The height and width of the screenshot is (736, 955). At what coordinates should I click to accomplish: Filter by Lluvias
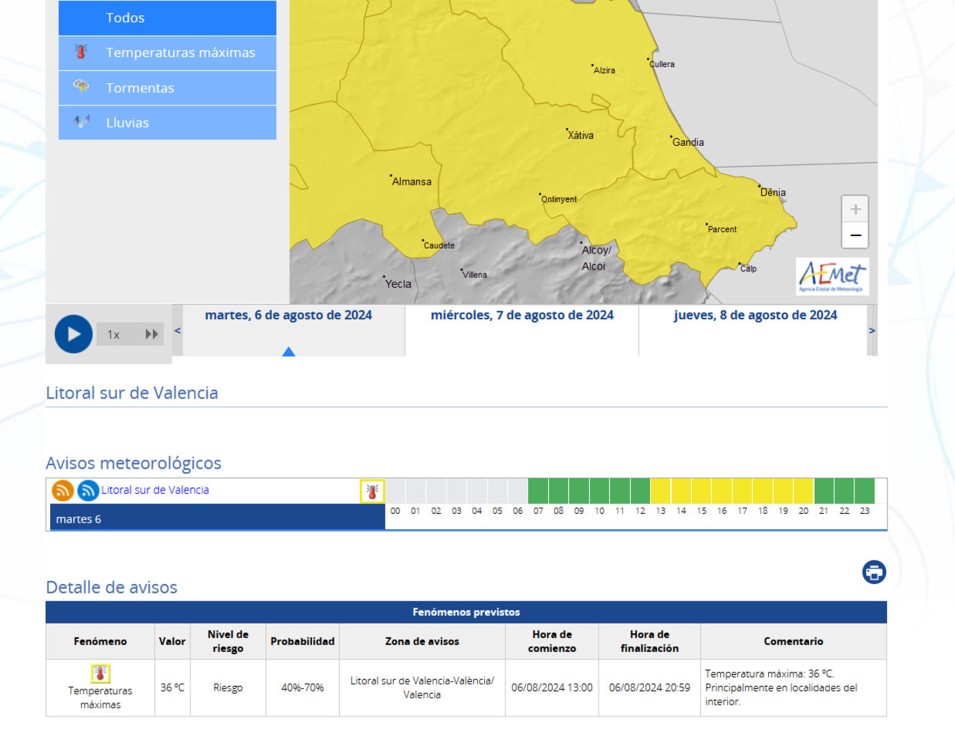167,122
